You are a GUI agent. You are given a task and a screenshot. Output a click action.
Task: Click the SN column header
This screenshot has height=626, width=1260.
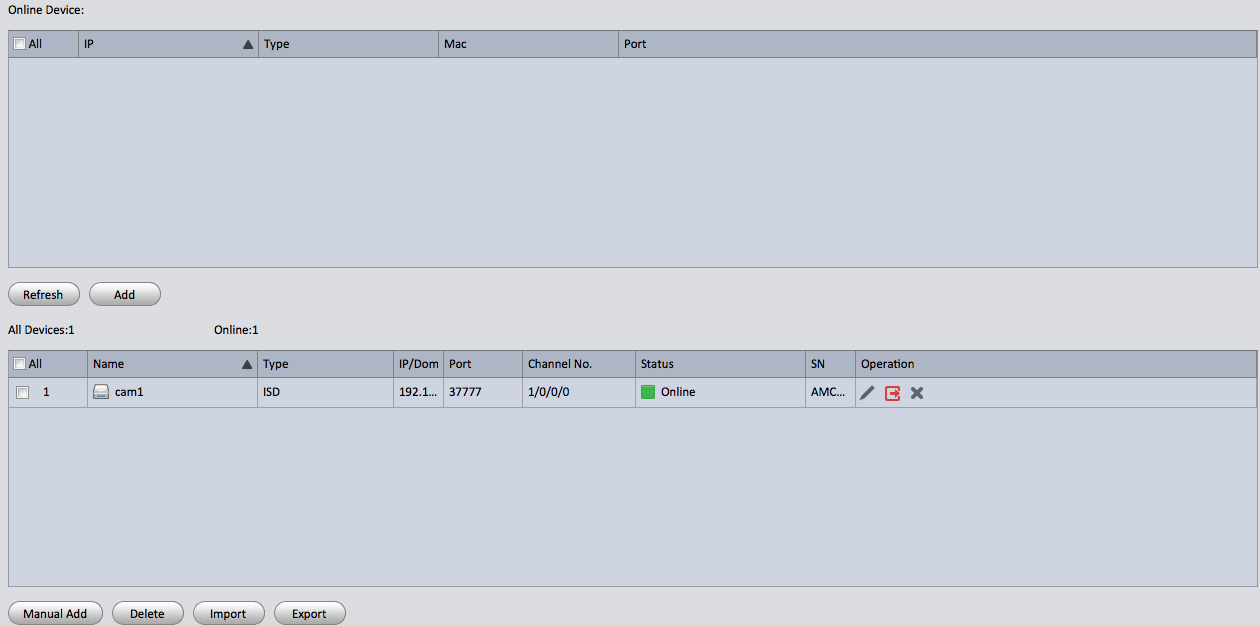pos(831,364)
